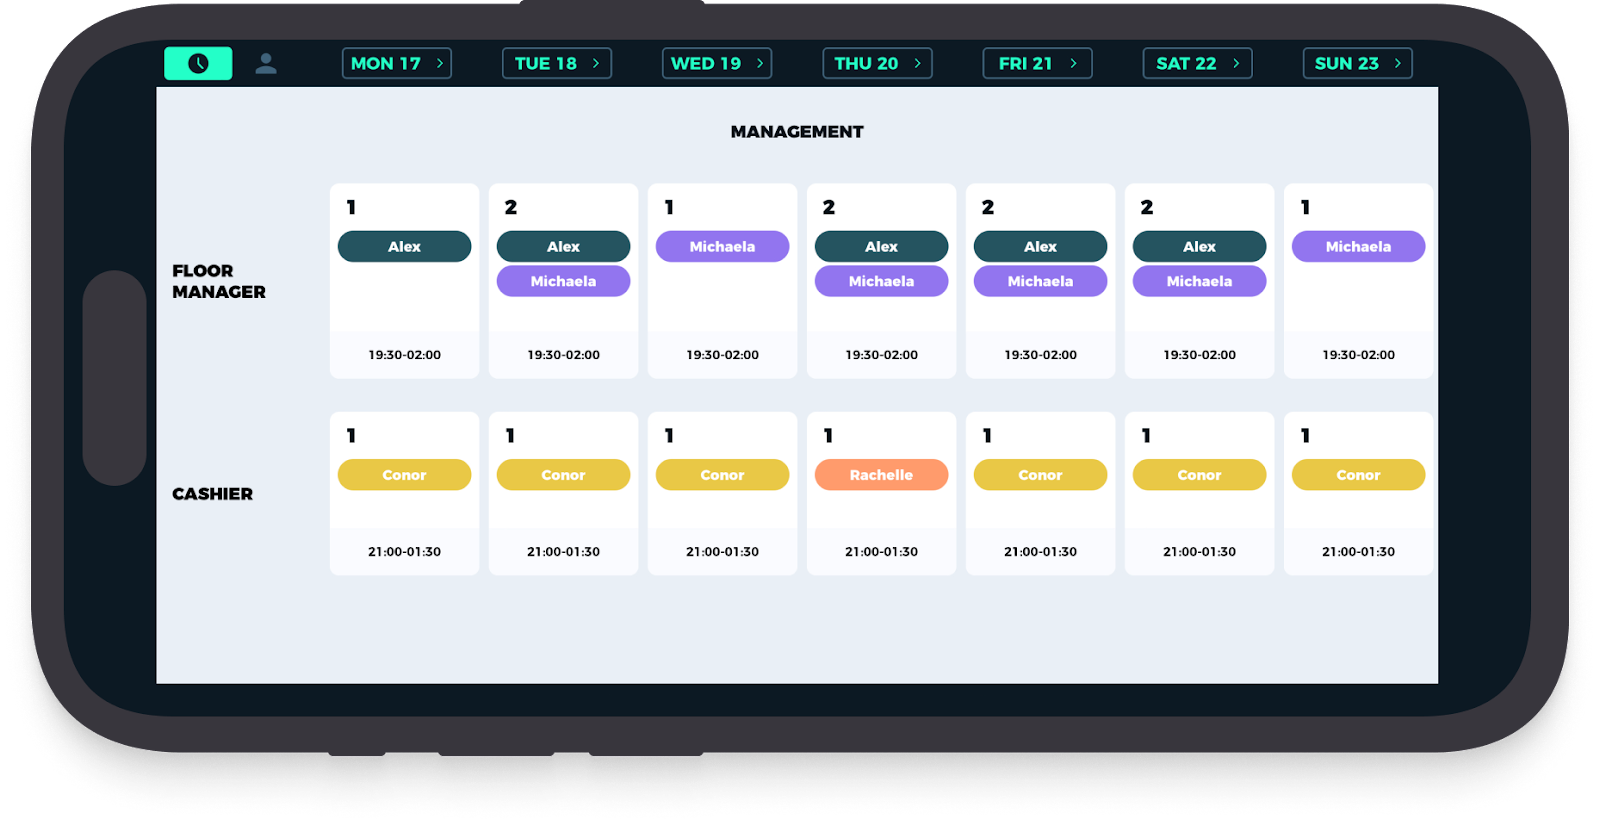This screenshot has height=826, width=1600.
Task: Select the TUE 18 day tab
Action: pyautogui.click(x=556, y=63)
